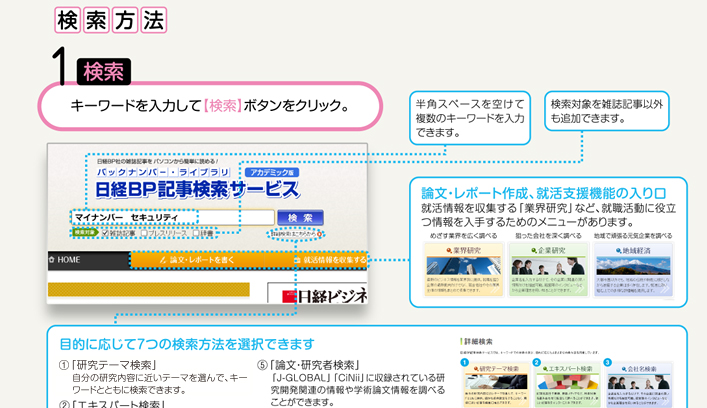Click the 狙った会社を深く調べる caption
This screenshot has width=707, height=408.
[x=548, y=236]
